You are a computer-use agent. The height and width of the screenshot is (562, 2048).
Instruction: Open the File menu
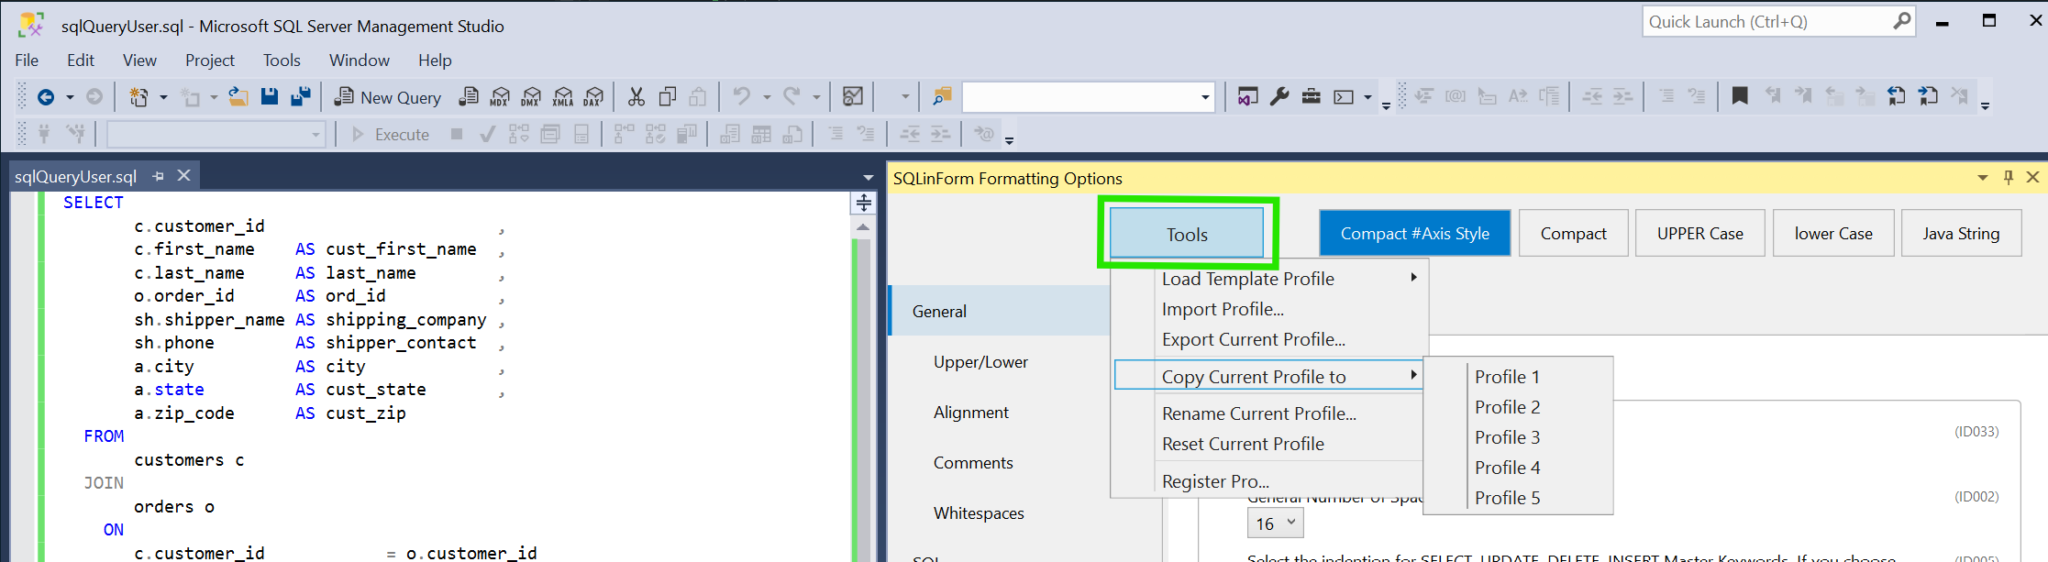(x=27, y=60)
